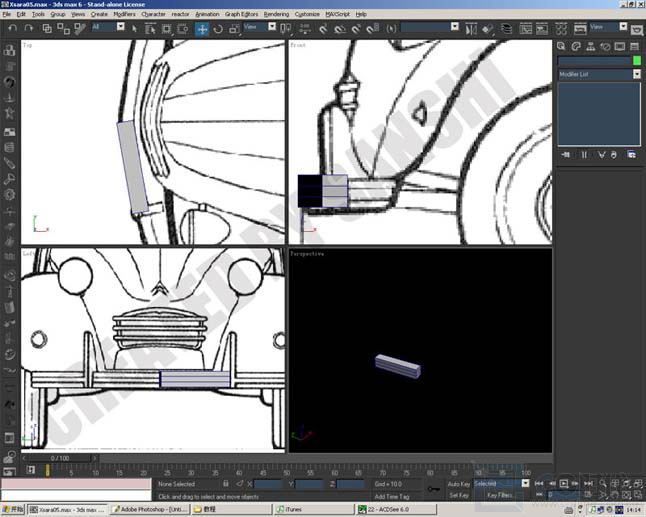The width and height of the screenshot is (646, 517).
Task: Open the key mode Selected dropdown
Action: point(525,484)
